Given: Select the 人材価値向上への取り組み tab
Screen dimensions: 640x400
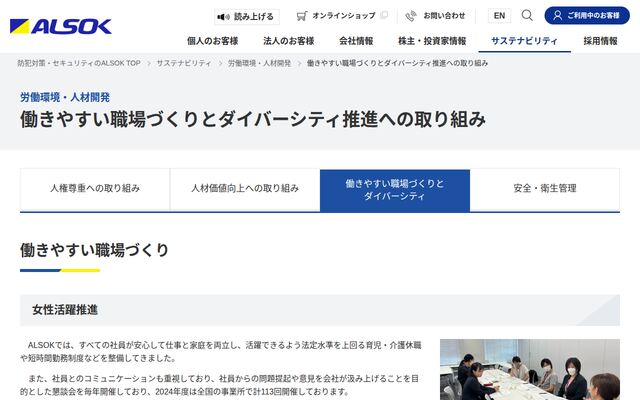Looking at the screenshot, I should pos(245,189).
